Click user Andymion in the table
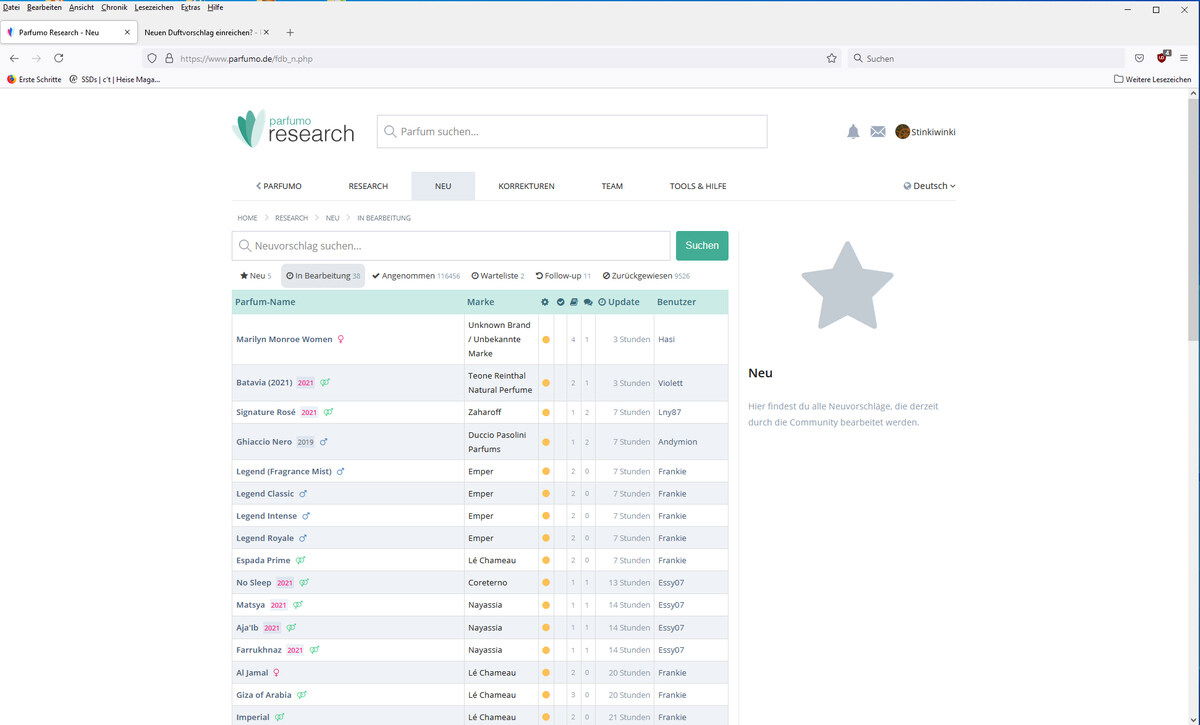 [x=678, y=442]
